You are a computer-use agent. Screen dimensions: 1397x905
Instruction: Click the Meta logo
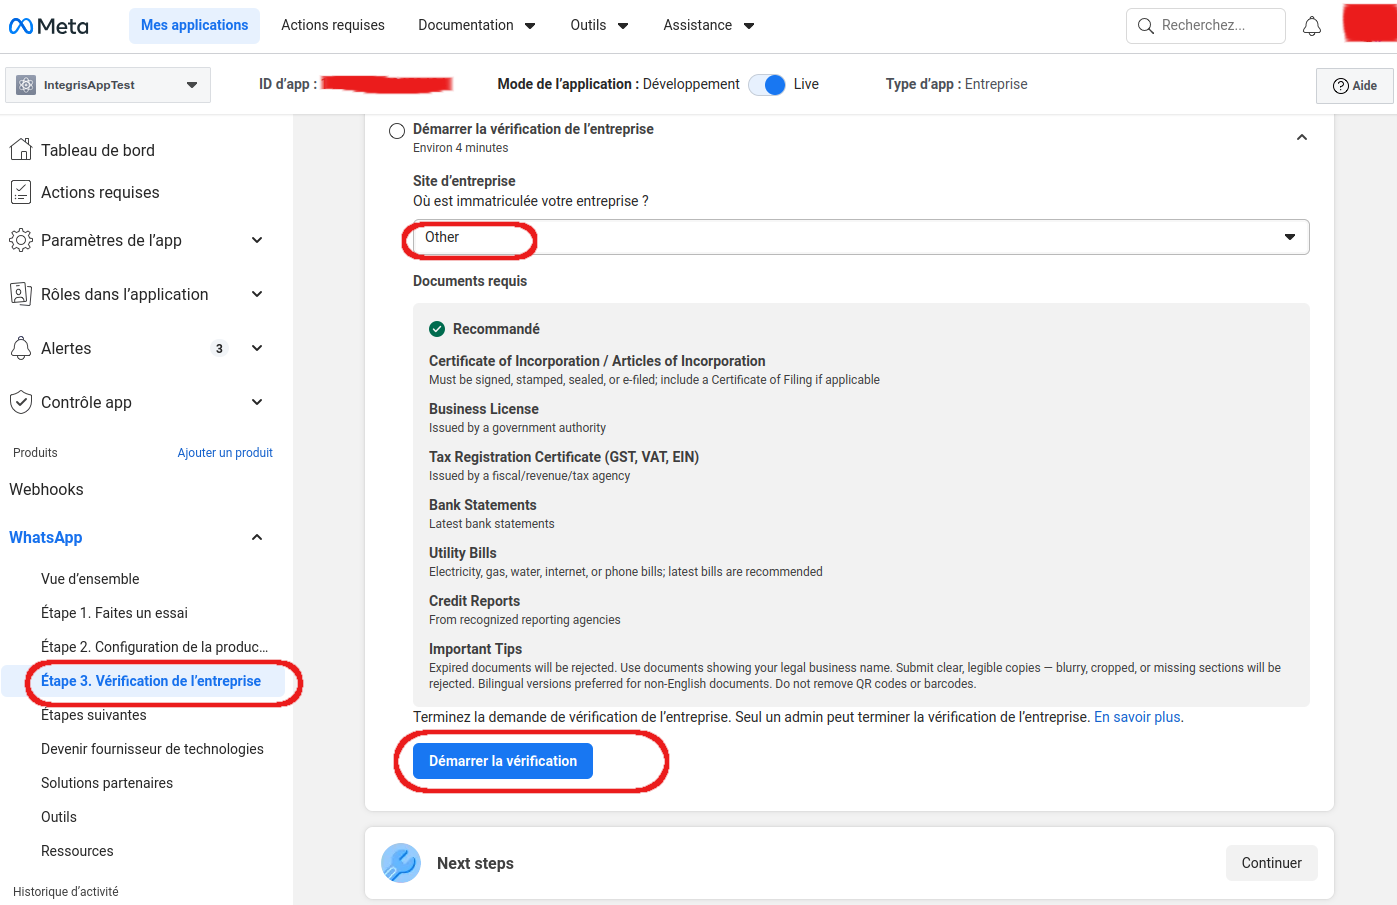tap(49, 26)
